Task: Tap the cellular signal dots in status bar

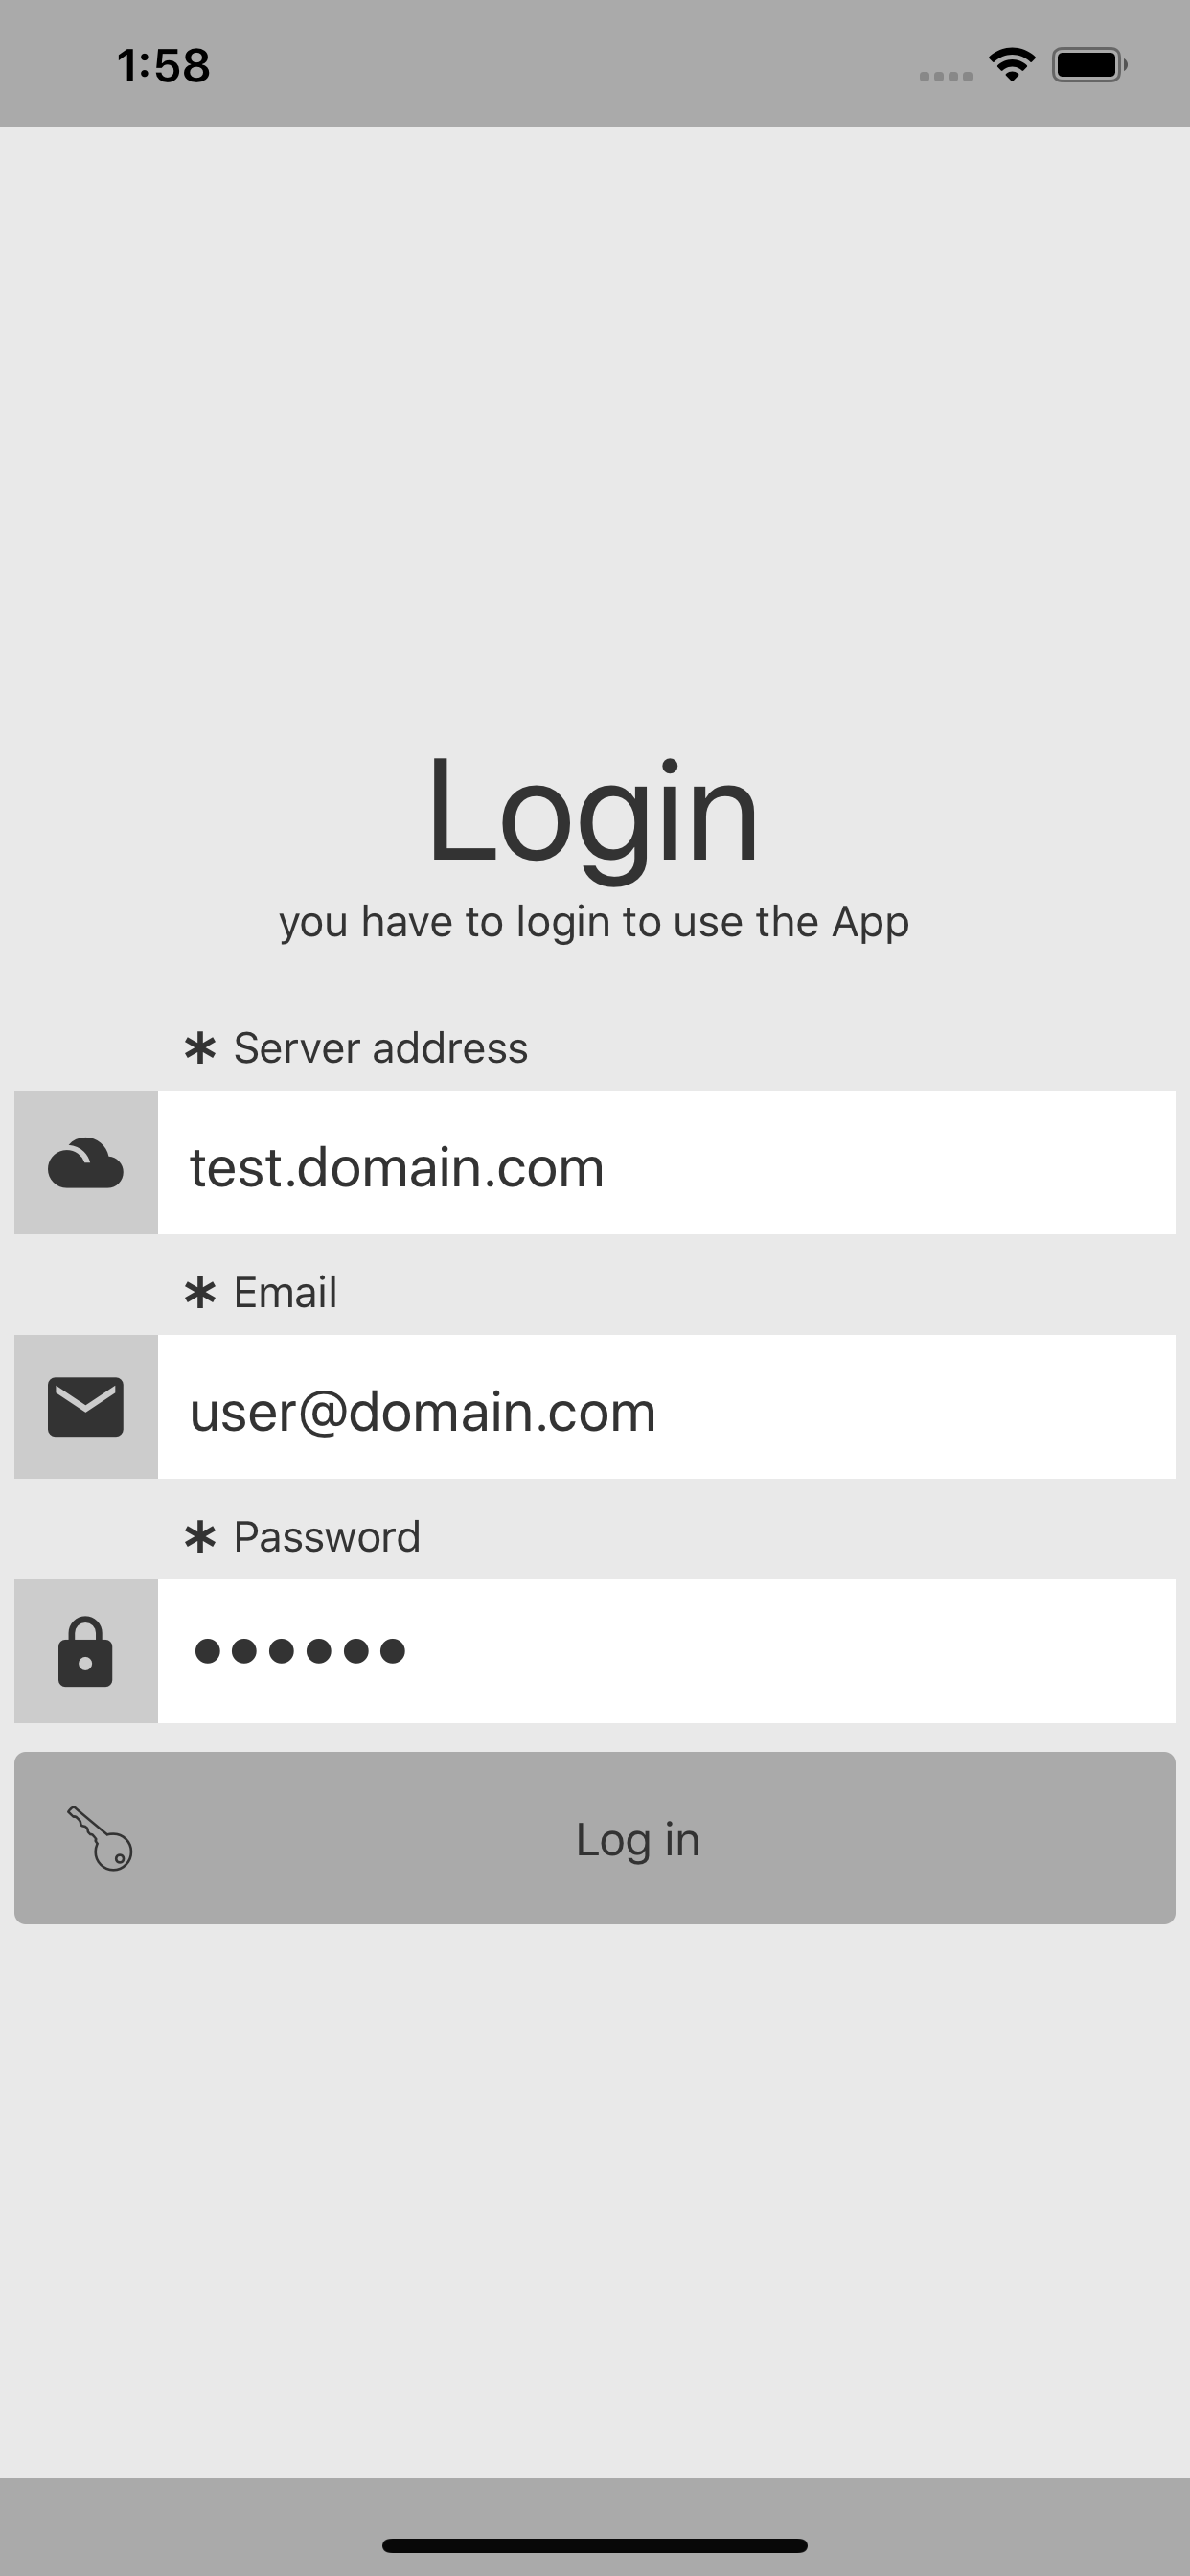Action: click(x=946, y=76)
